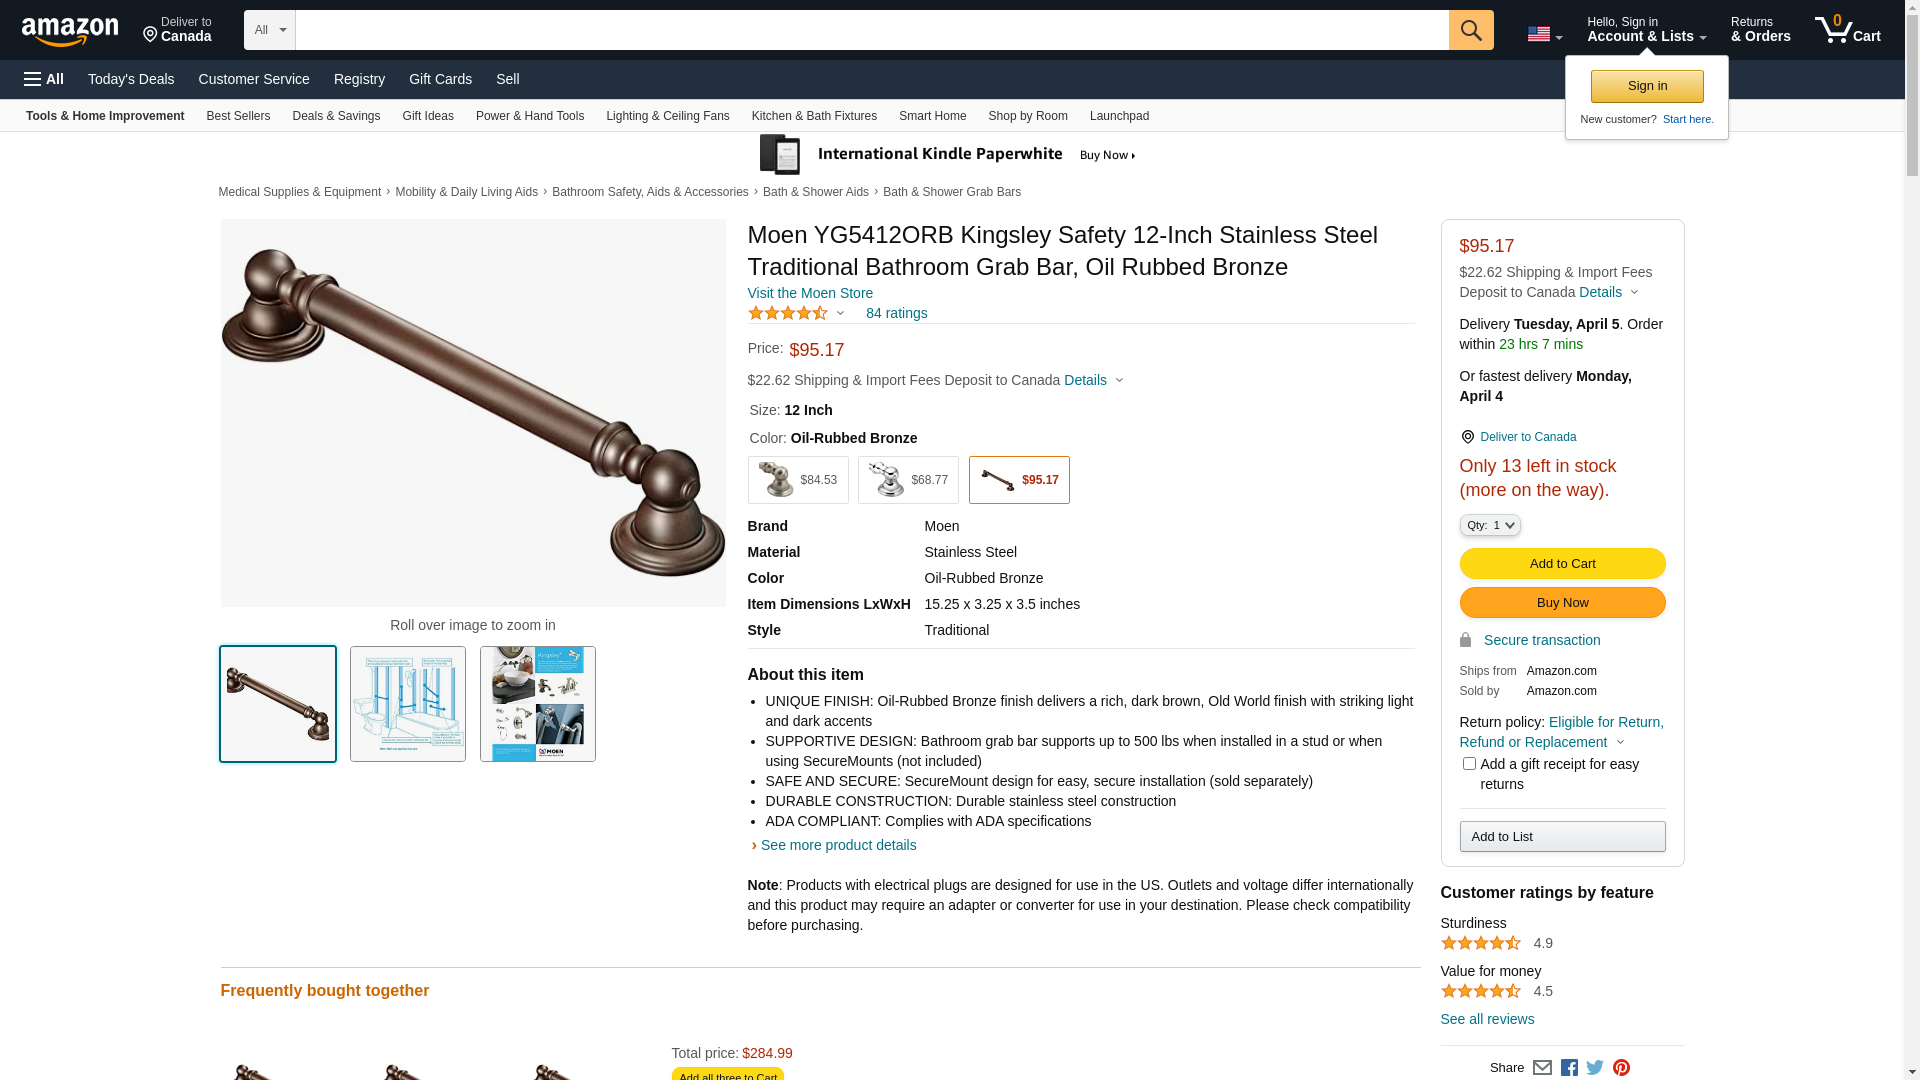Go to Best Sellers tab
Image resolution: width=1920 pixels, height=1080 pixels.
(238, 116)
